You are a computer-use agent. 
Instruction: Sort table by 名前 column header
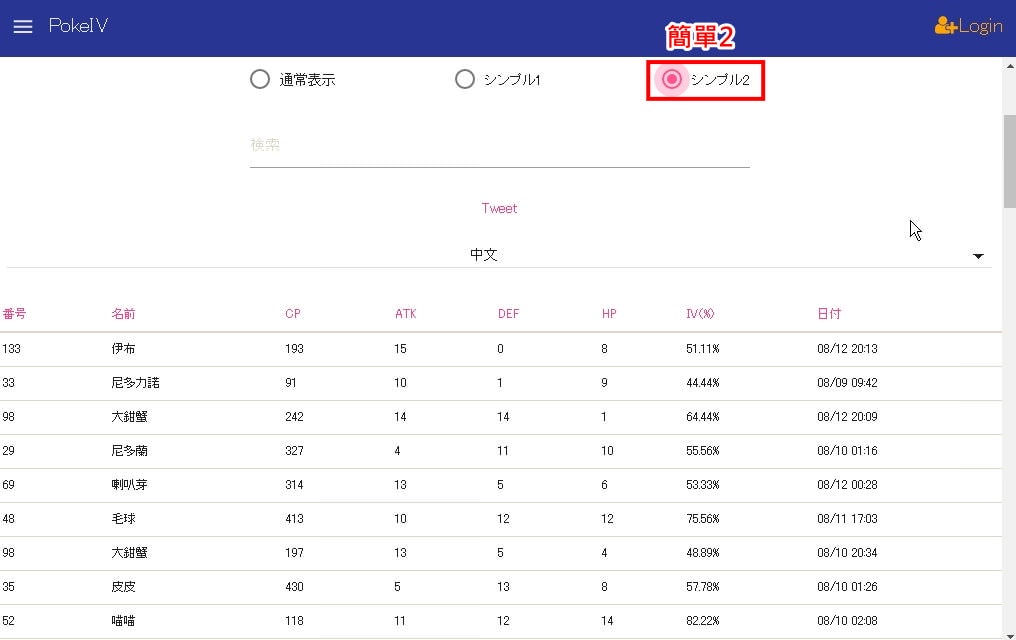[123, 314]
